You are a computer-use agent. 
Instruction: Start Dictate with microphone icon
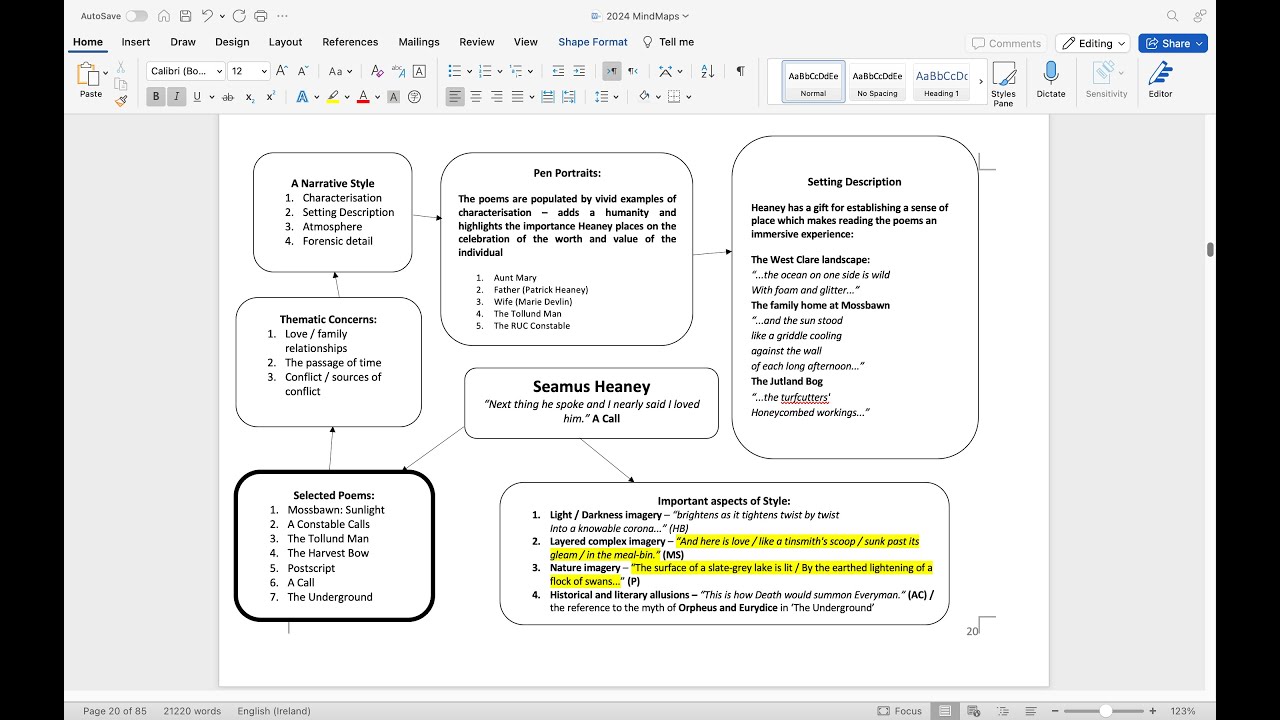click(1051, 80)
